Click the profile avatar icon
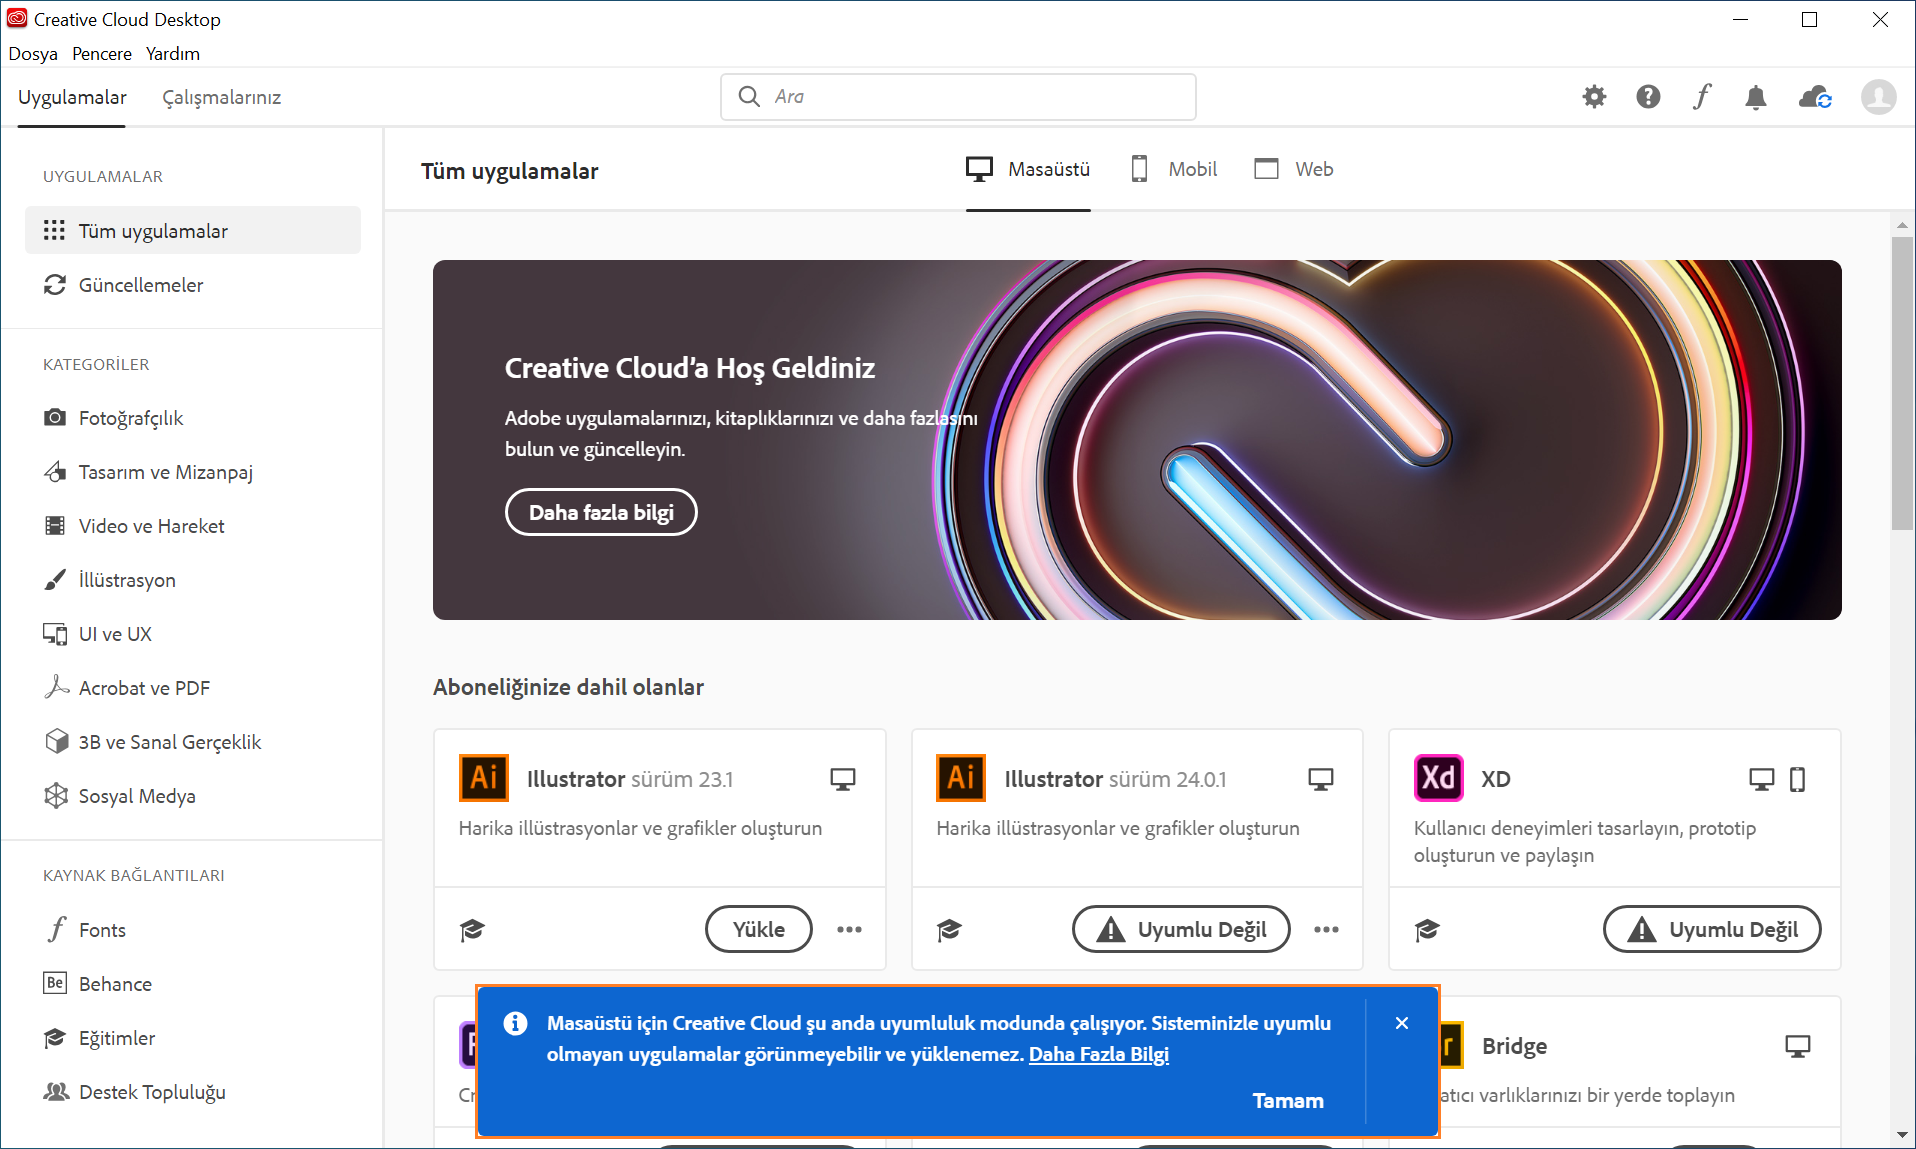Screen dimensions: 1916x1149 click(x=1879, y=97)
